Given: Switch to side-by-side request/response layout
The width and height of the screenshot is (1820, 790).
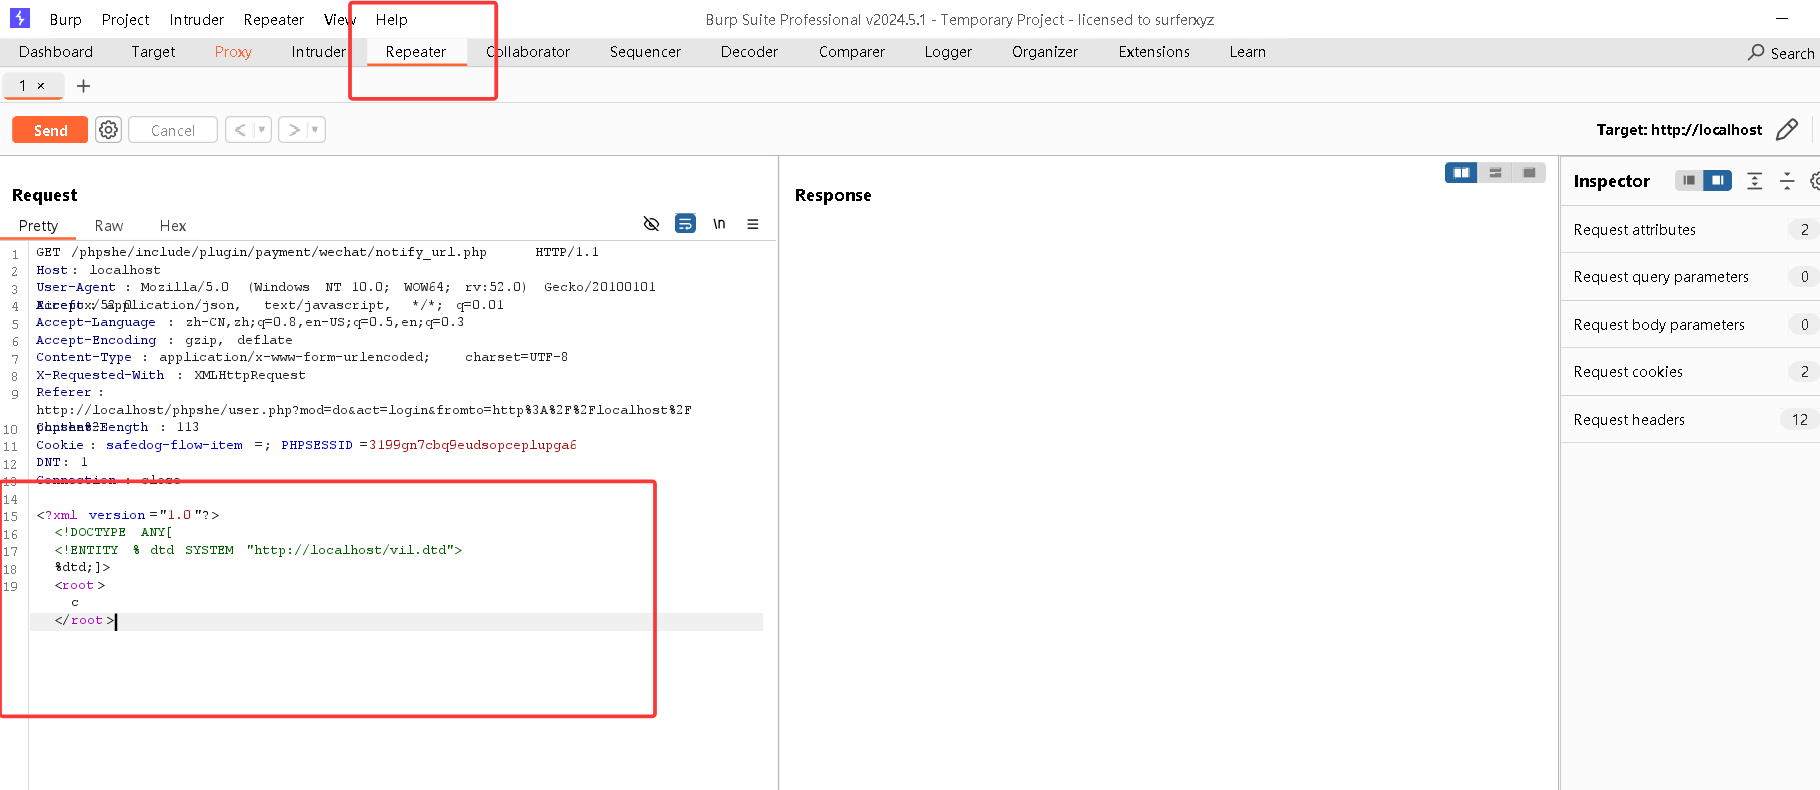Looking at the screenshot, I should tap(1461, 173).
